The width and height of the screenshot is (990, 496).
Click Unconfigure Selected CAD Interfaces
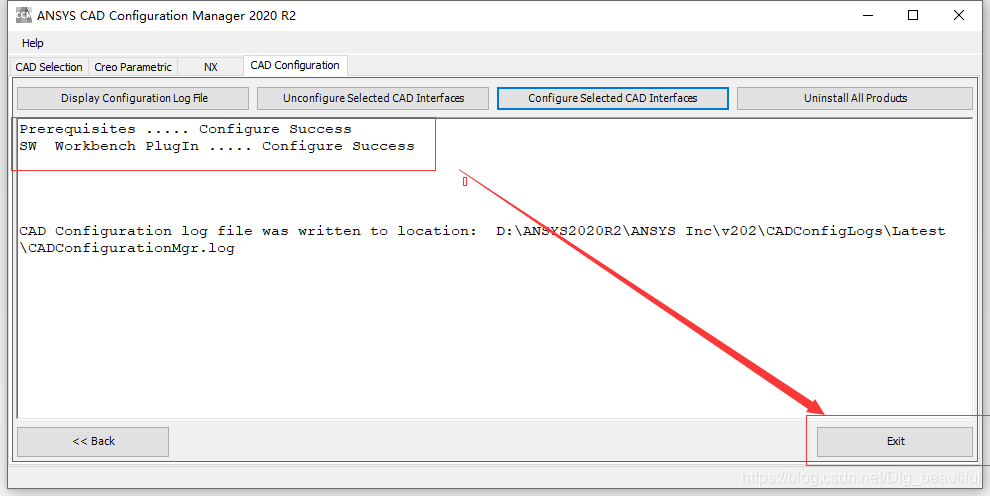tap(373, 98)
